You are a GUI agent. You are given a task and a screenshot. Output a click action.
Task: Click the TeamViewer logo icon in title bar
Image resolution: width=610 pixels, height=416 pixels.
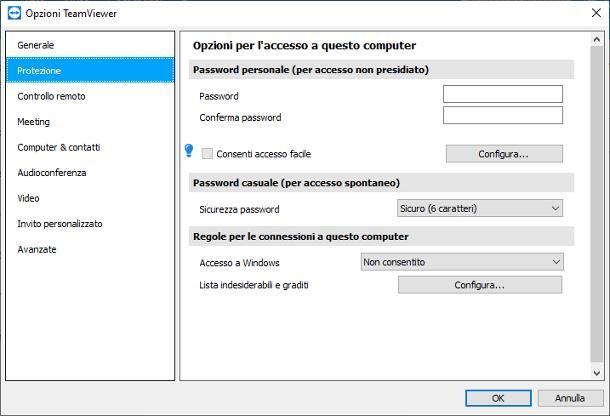[12, 12]
